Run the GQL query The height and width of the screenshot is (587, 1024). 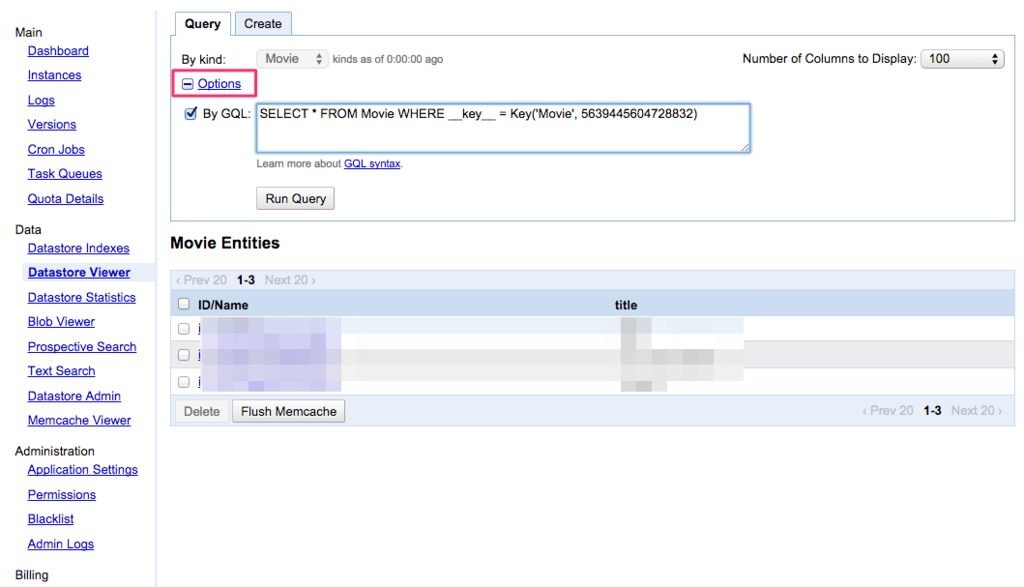point(294,197)
